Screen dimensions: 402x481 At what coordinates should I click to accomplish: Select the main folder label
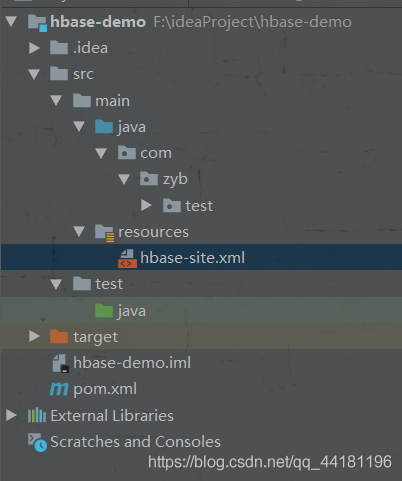[113, 101]
